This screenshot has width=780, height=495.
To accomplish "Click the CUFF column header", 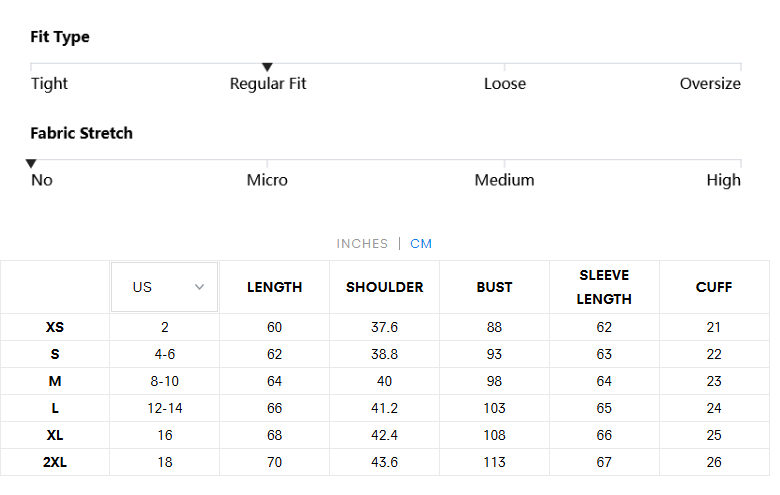I will pos(714,287).
